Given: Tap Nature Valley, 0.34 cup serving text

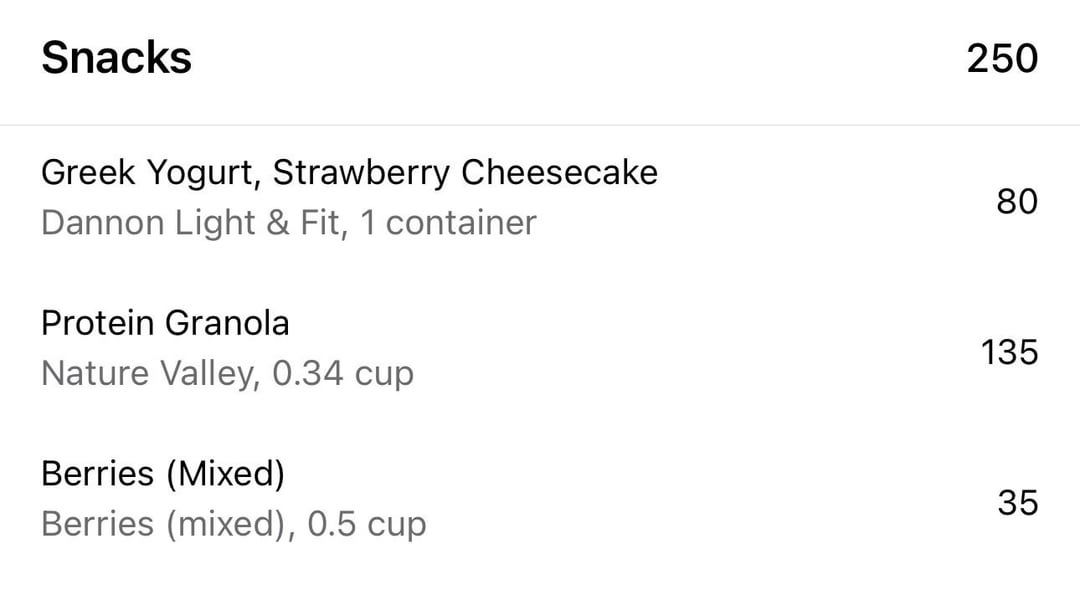Looking at the screenshot, I should tap(227, 374).
